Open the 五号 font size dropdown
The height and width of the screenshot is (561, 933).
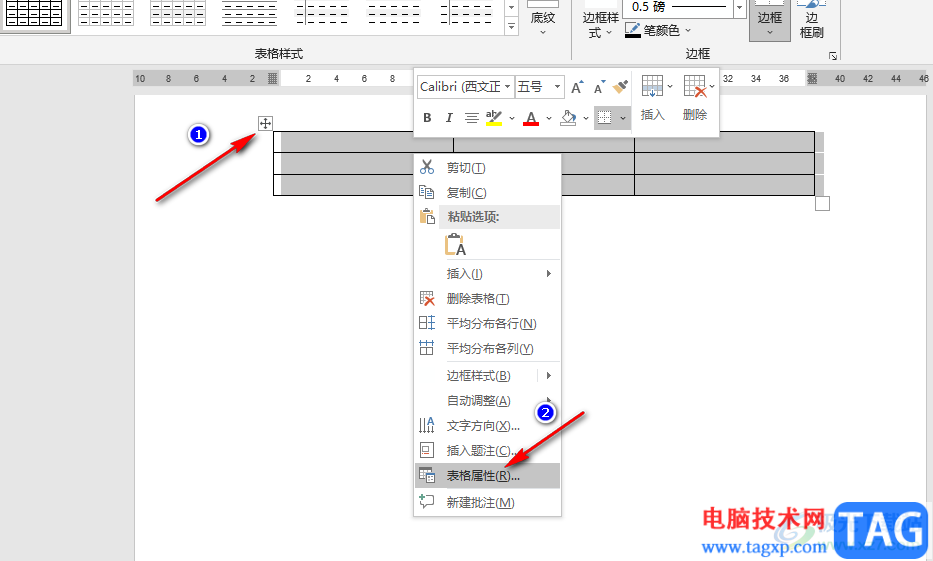point(558,87)
